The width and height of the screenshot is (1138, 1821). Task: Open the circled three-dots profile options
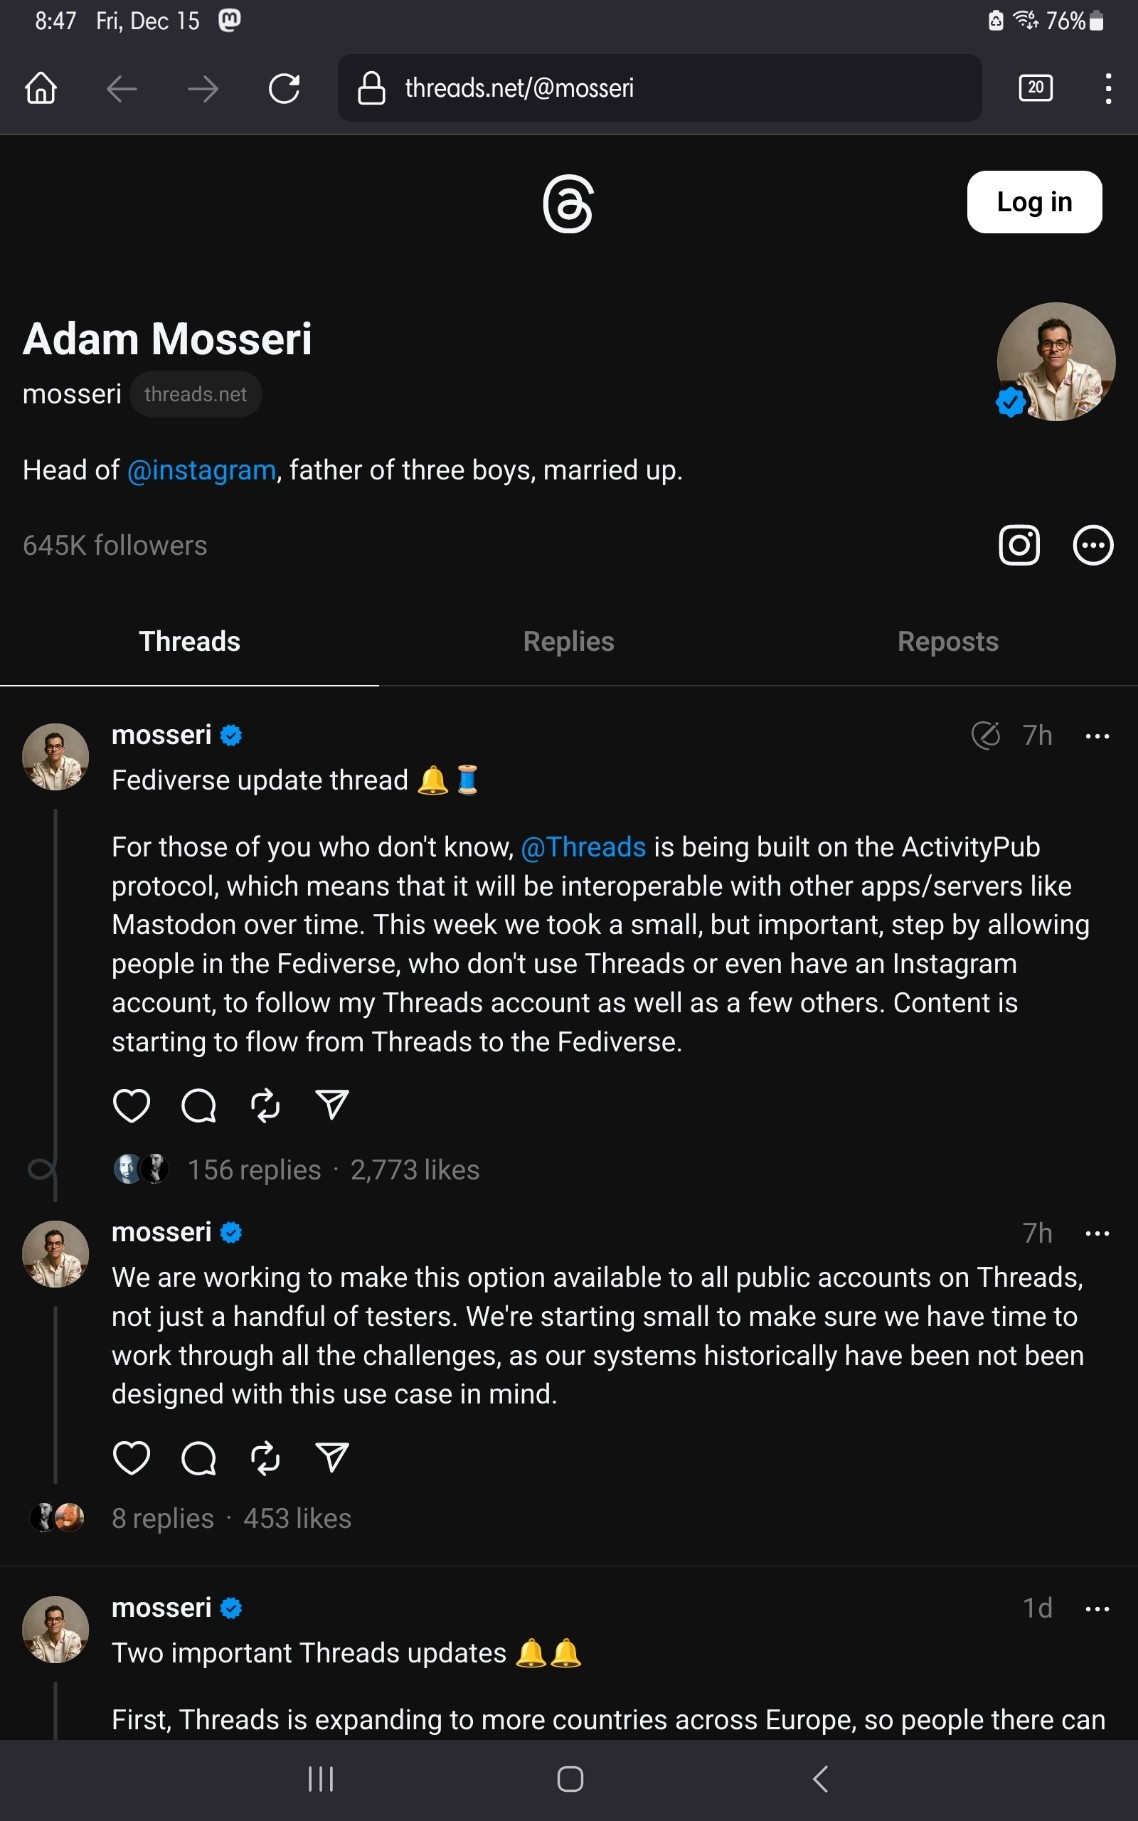point(1092,545)
